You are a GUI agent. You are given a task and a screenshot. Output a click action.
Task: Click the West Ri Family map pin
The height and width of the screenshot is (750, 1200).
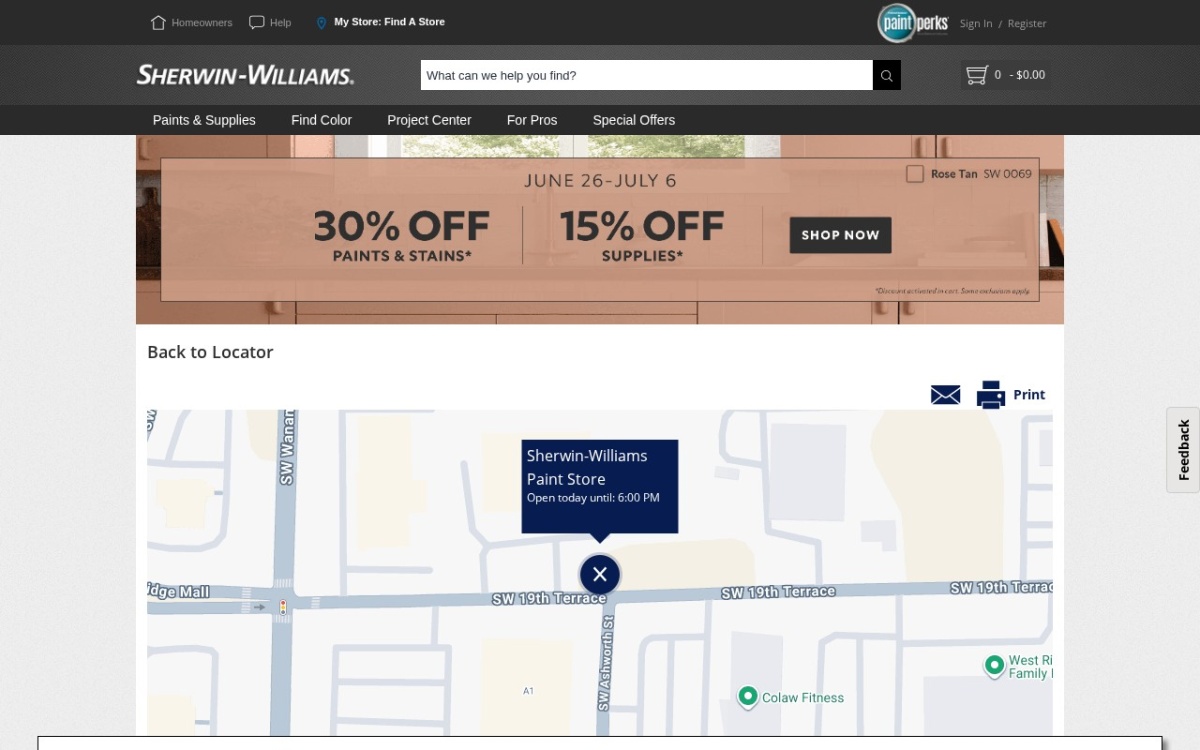point(994,666)
